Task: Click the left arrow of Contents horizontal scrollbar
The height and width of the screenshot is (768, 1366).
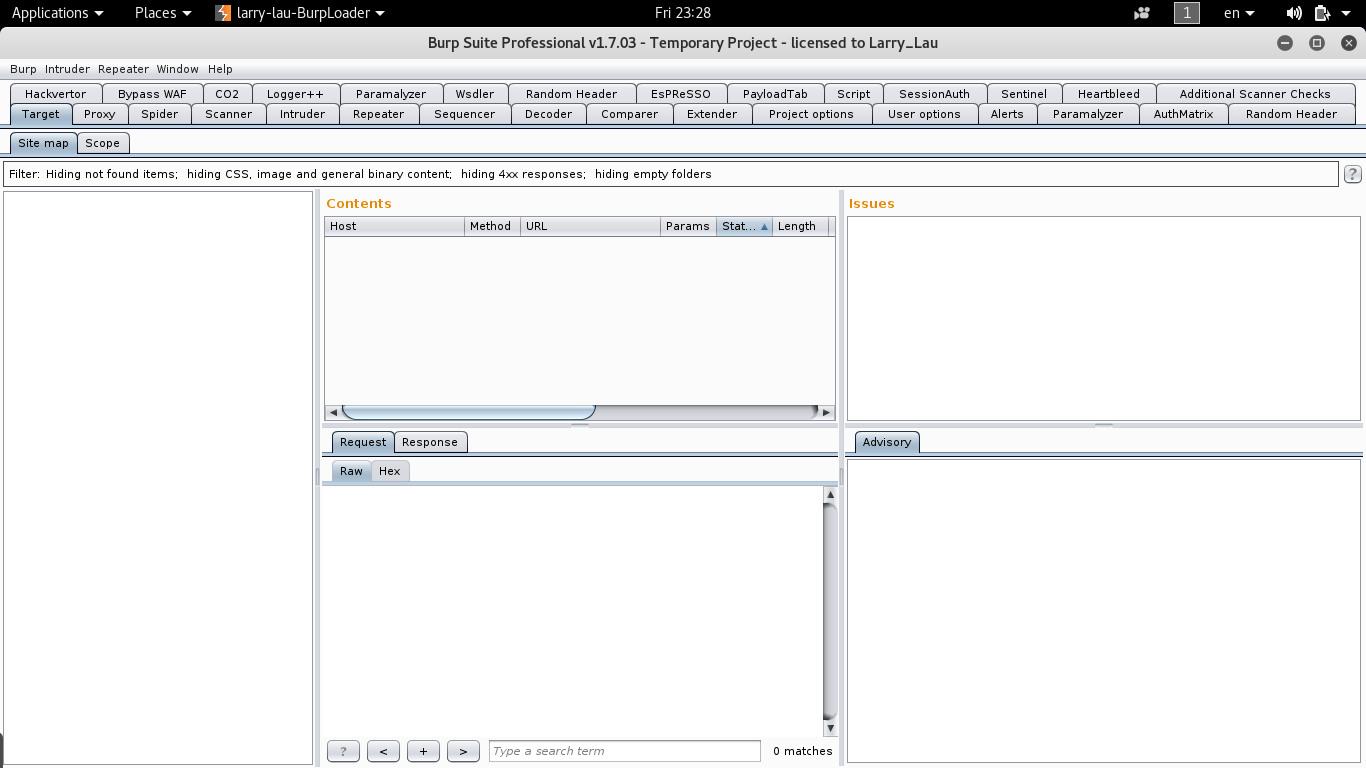Action: click(333, 412)
